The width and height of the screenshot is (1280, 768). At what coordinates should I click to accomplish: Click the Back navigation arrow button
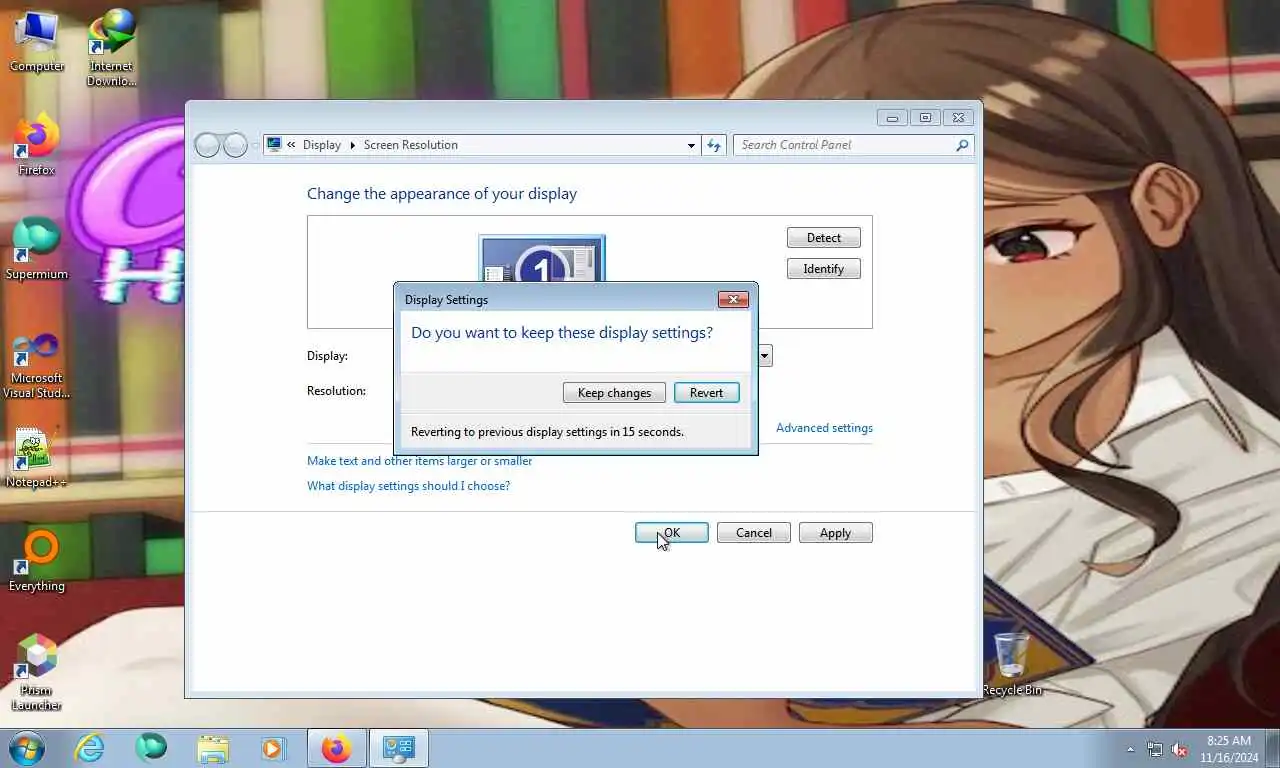[207, 146]
